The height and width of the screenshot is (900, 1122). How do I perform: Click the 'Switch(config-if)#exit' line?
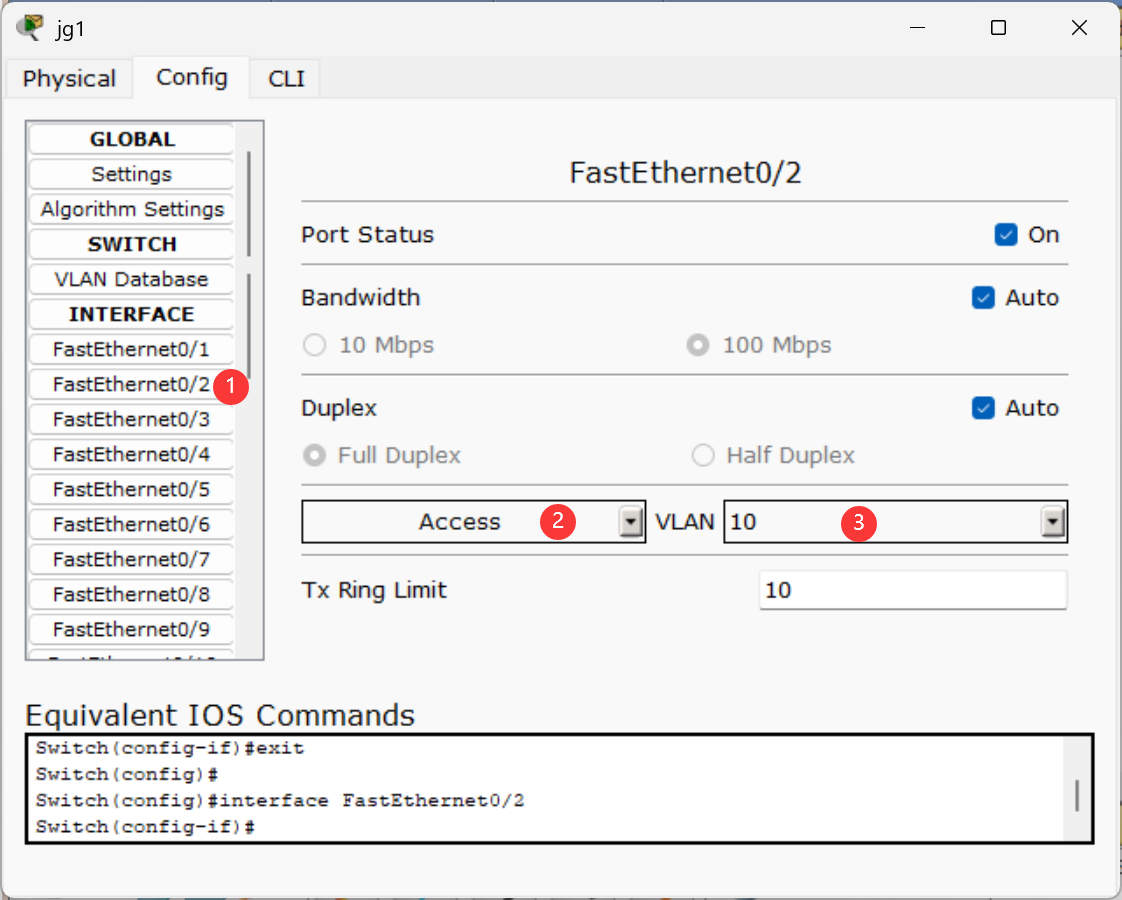pos(170,748)
